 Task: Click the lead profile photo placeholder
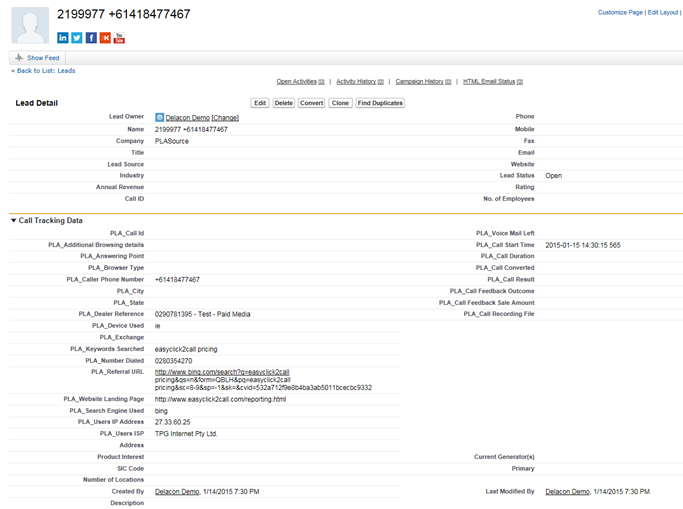(30, 25)
